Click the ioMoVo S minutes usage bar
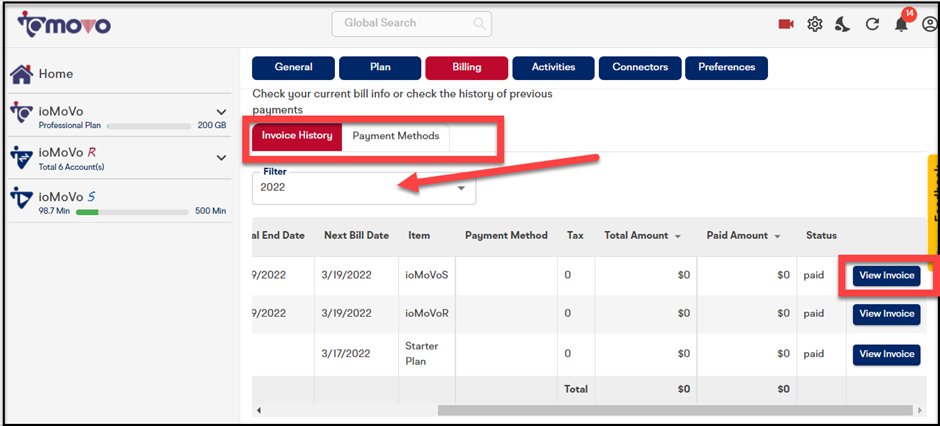This screenshot has width=940, height=426. (132, 212)
